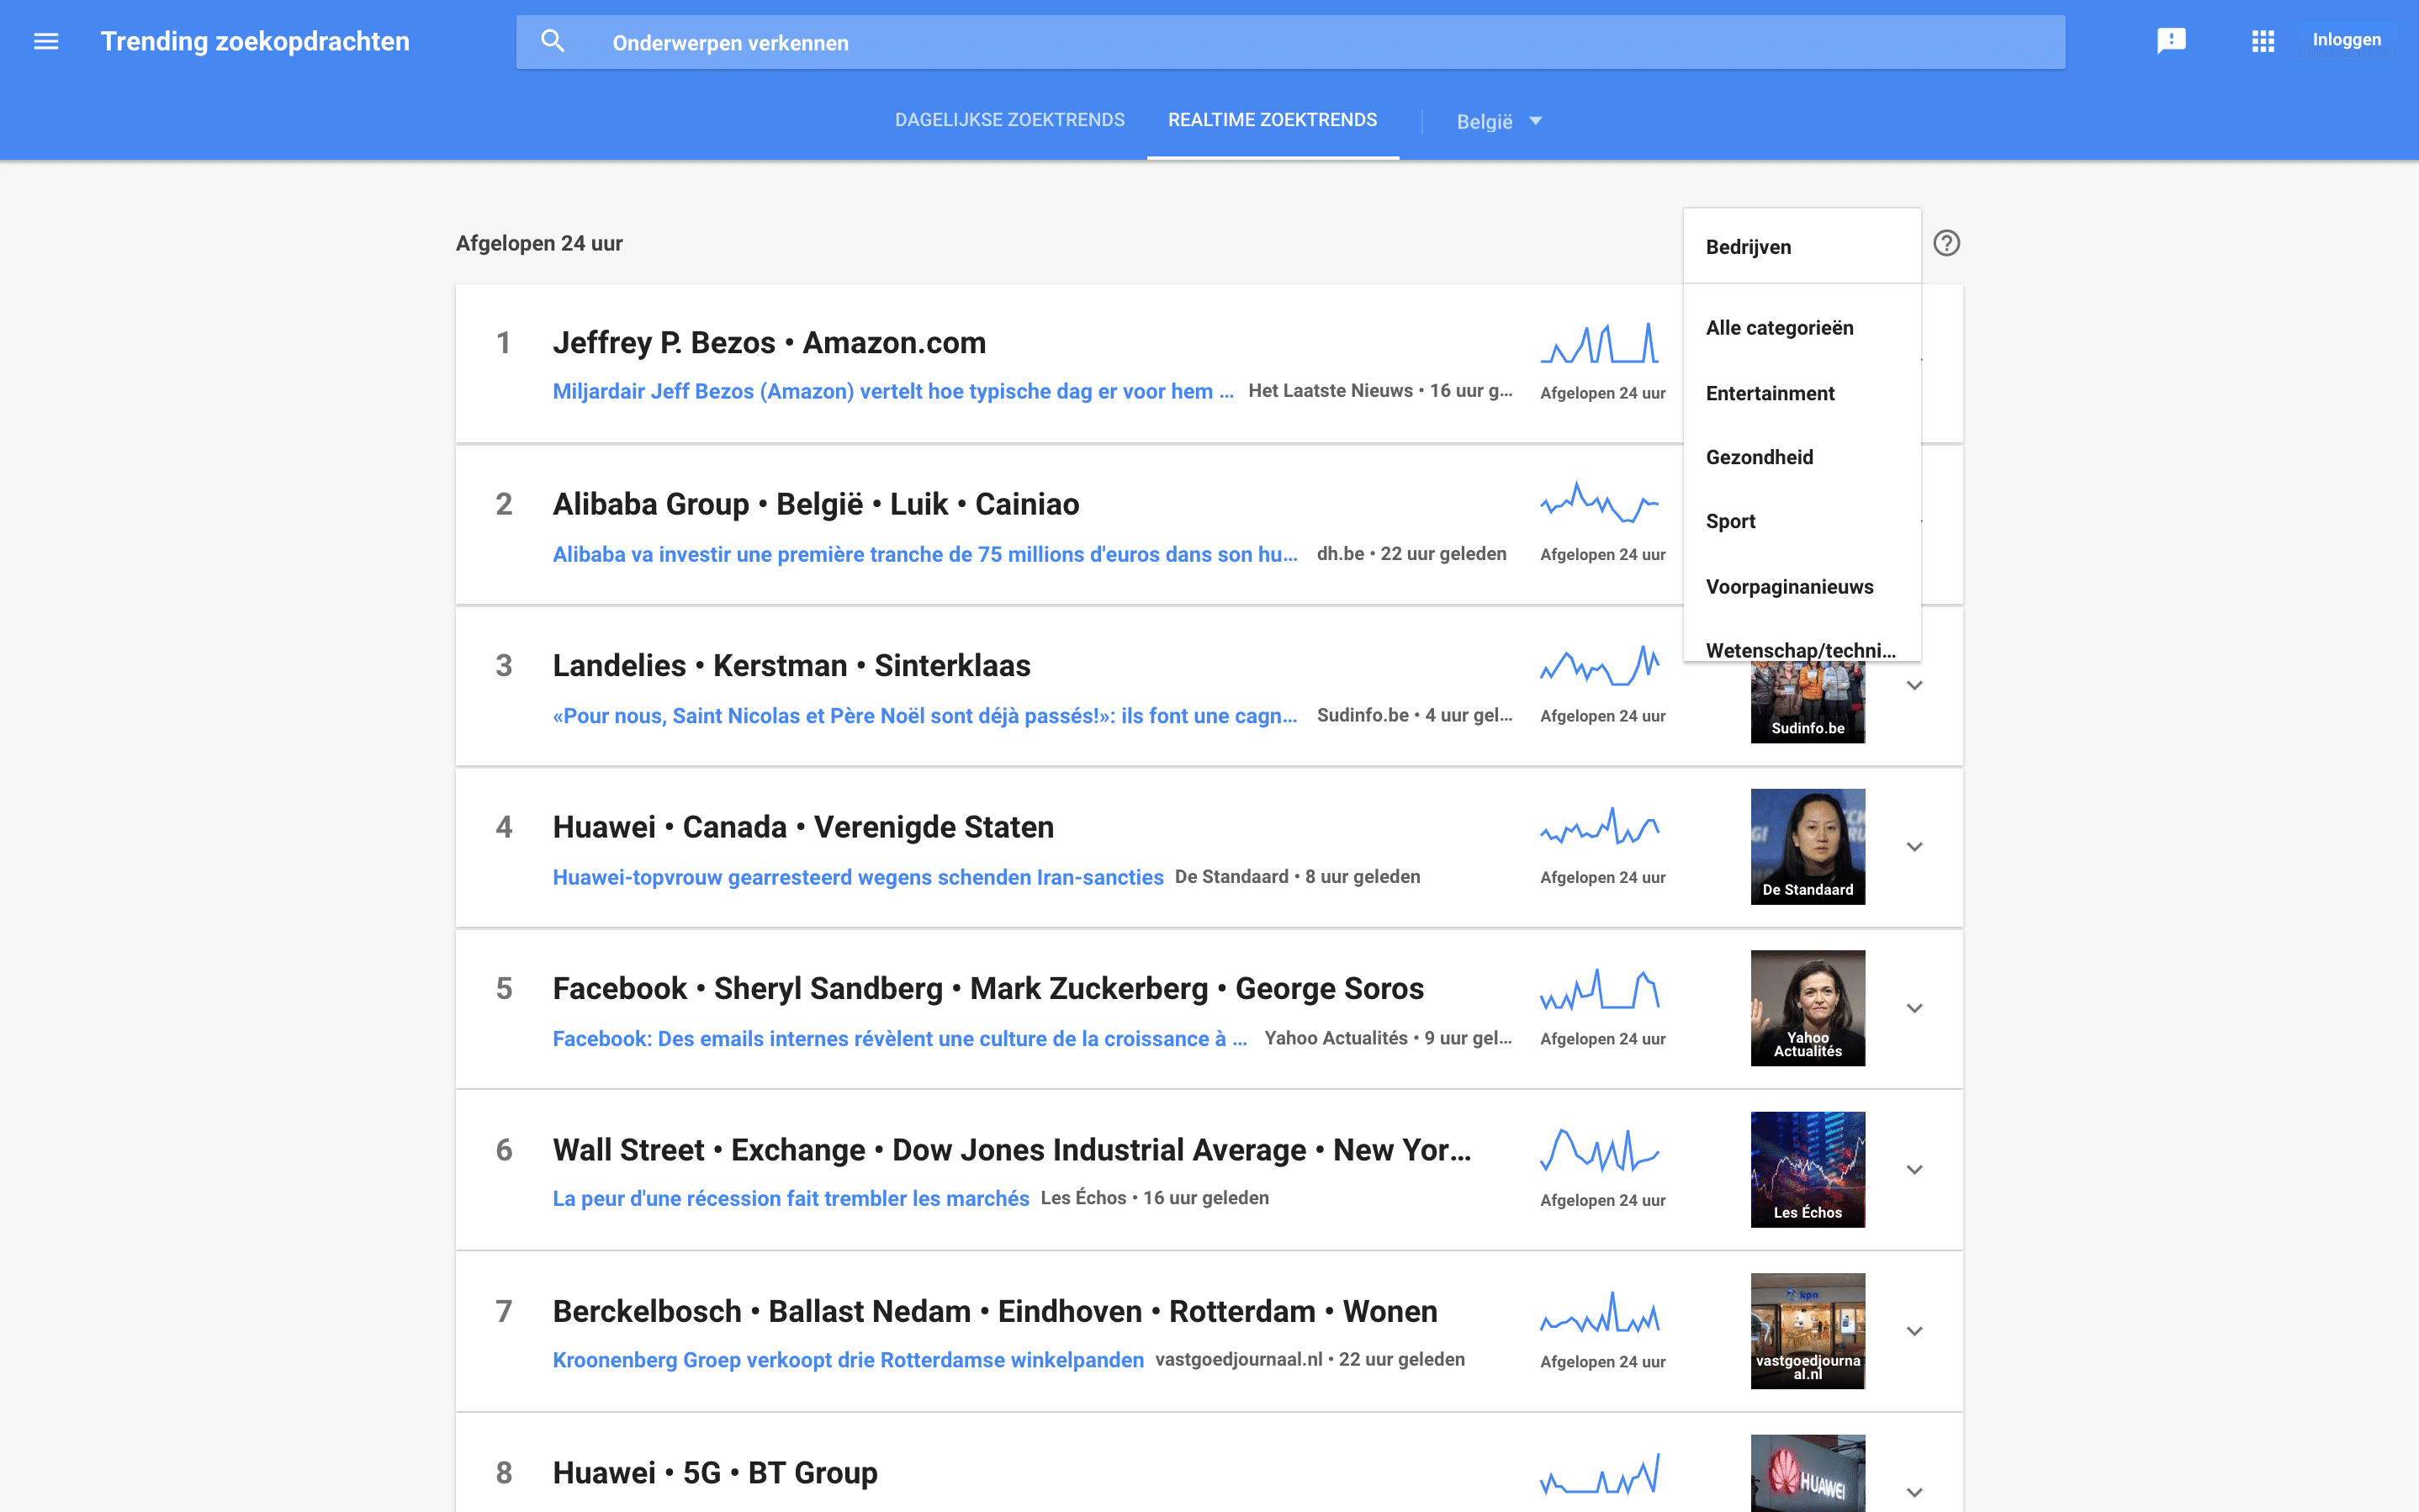Click the Jeffrey P. Bezos trend sparkline
2419x1512 pixels.
1600,343
